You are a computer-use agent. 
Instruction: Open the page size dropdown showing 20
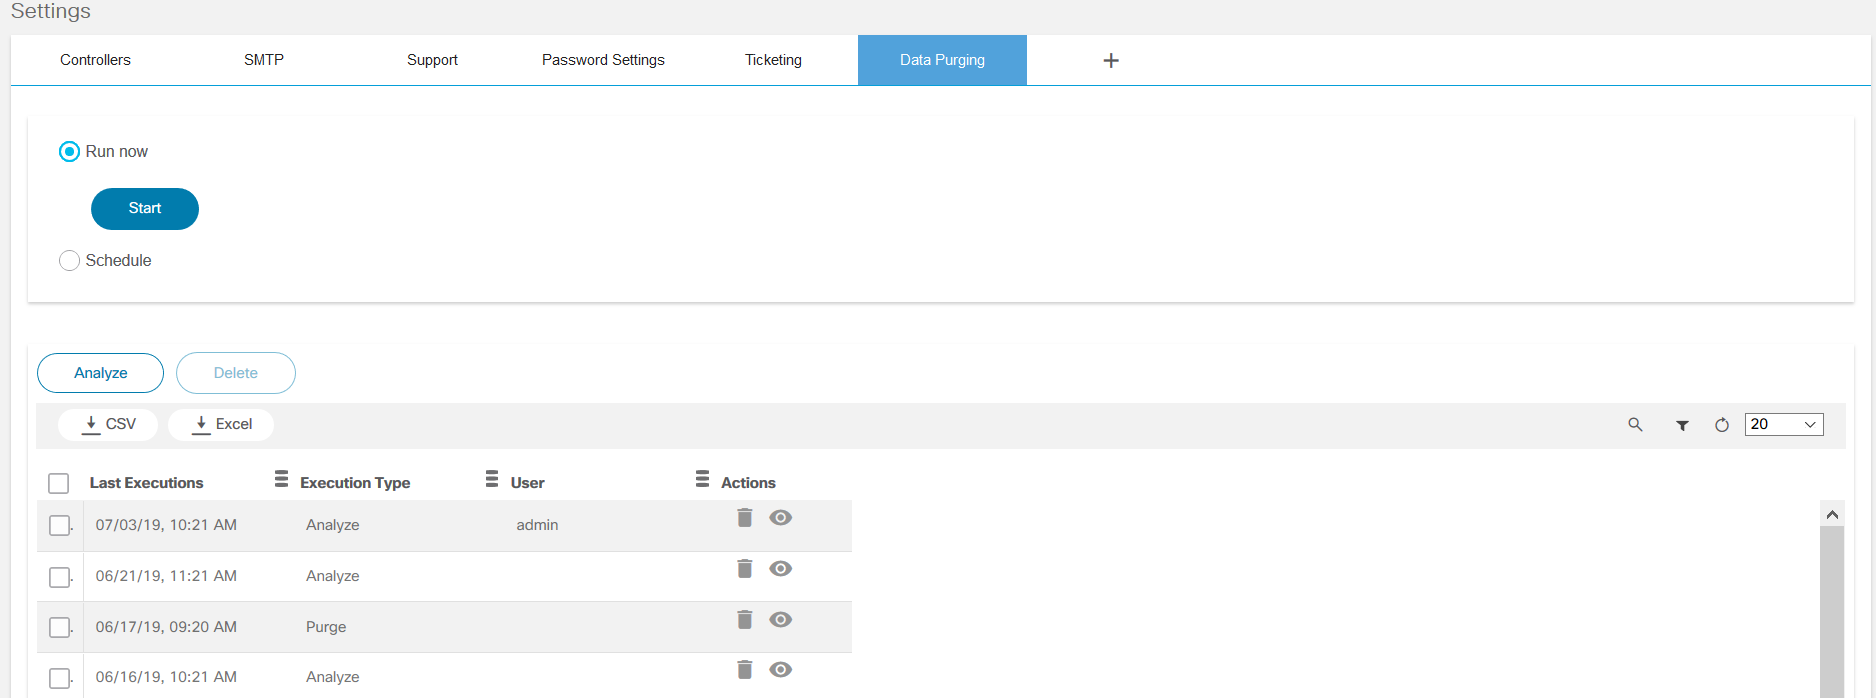[1783, 424]
